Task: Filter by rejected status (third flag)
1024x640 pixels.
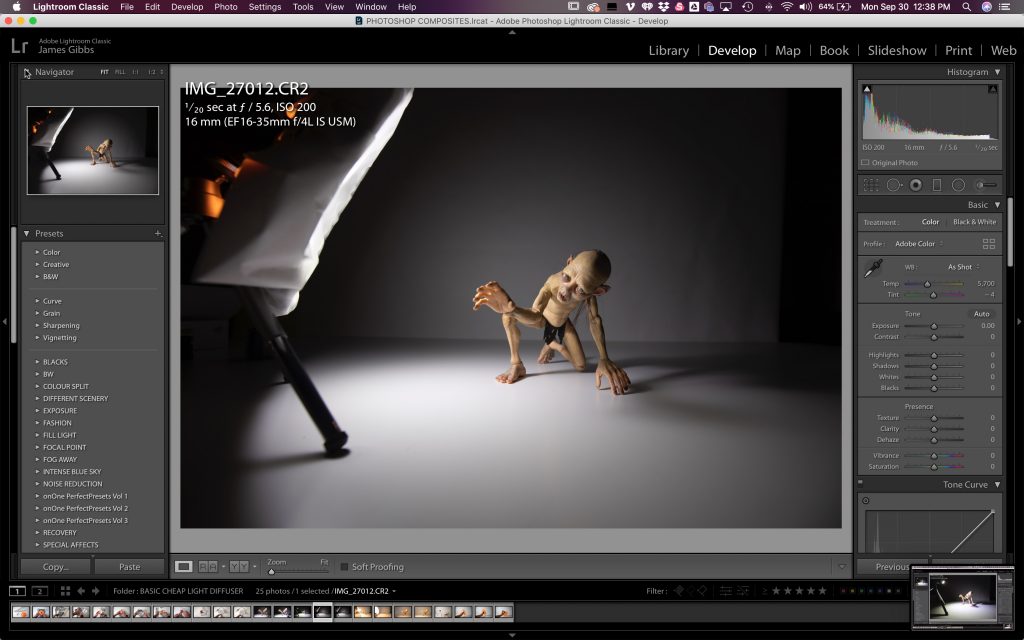Action: [702, 590]
